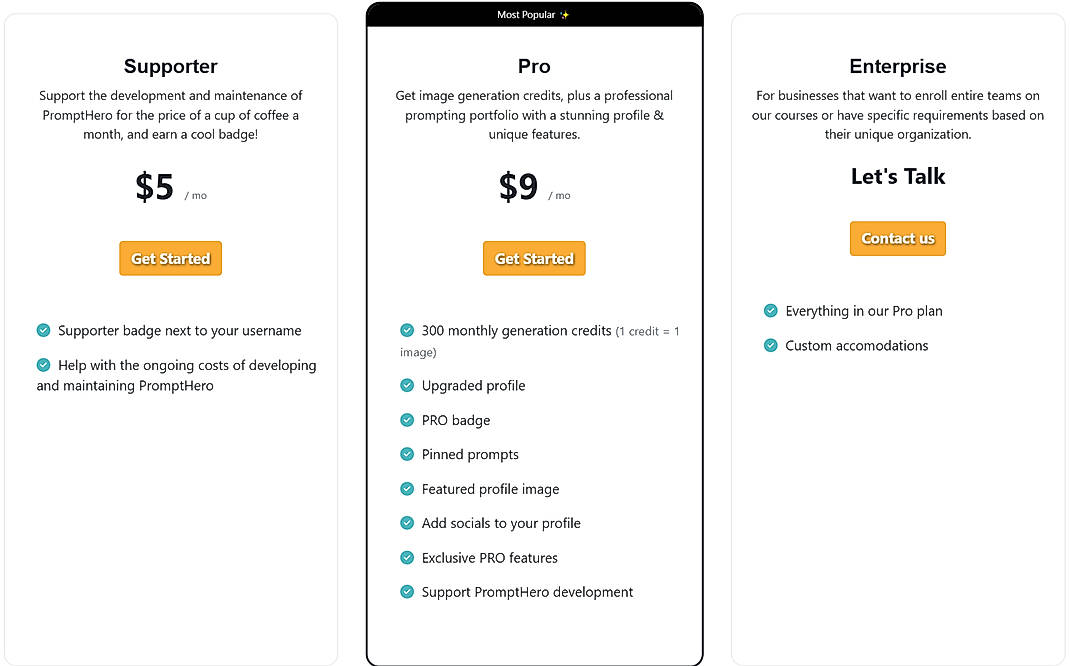Click Get Started on the Supporter plan

point(170,258)
